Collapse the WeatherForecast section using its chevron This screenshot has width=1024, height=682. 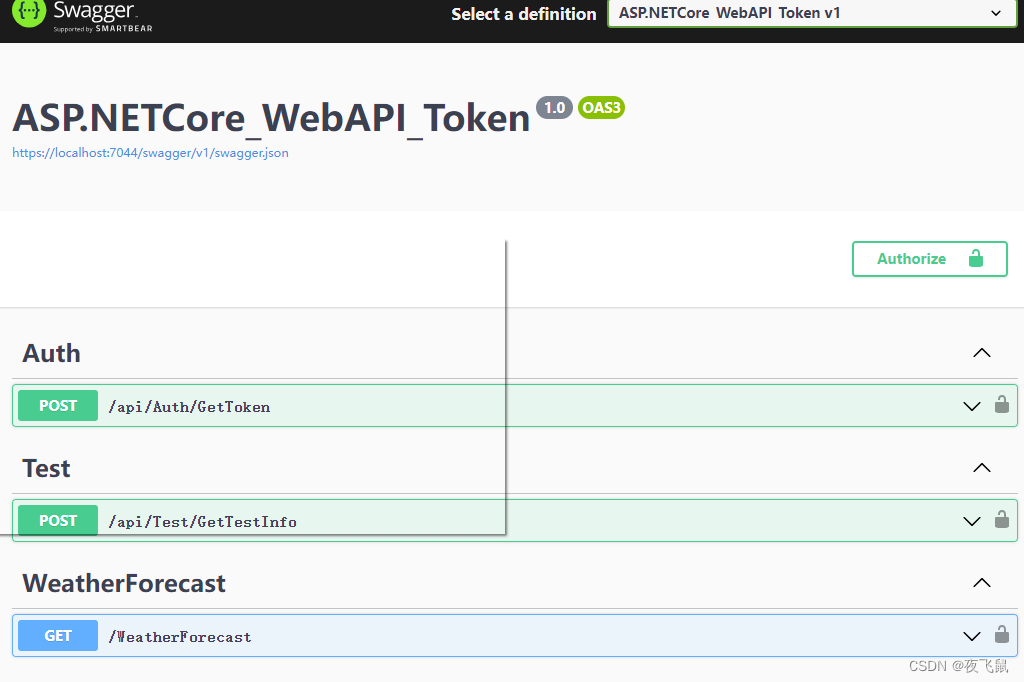[x=982, y=583]
